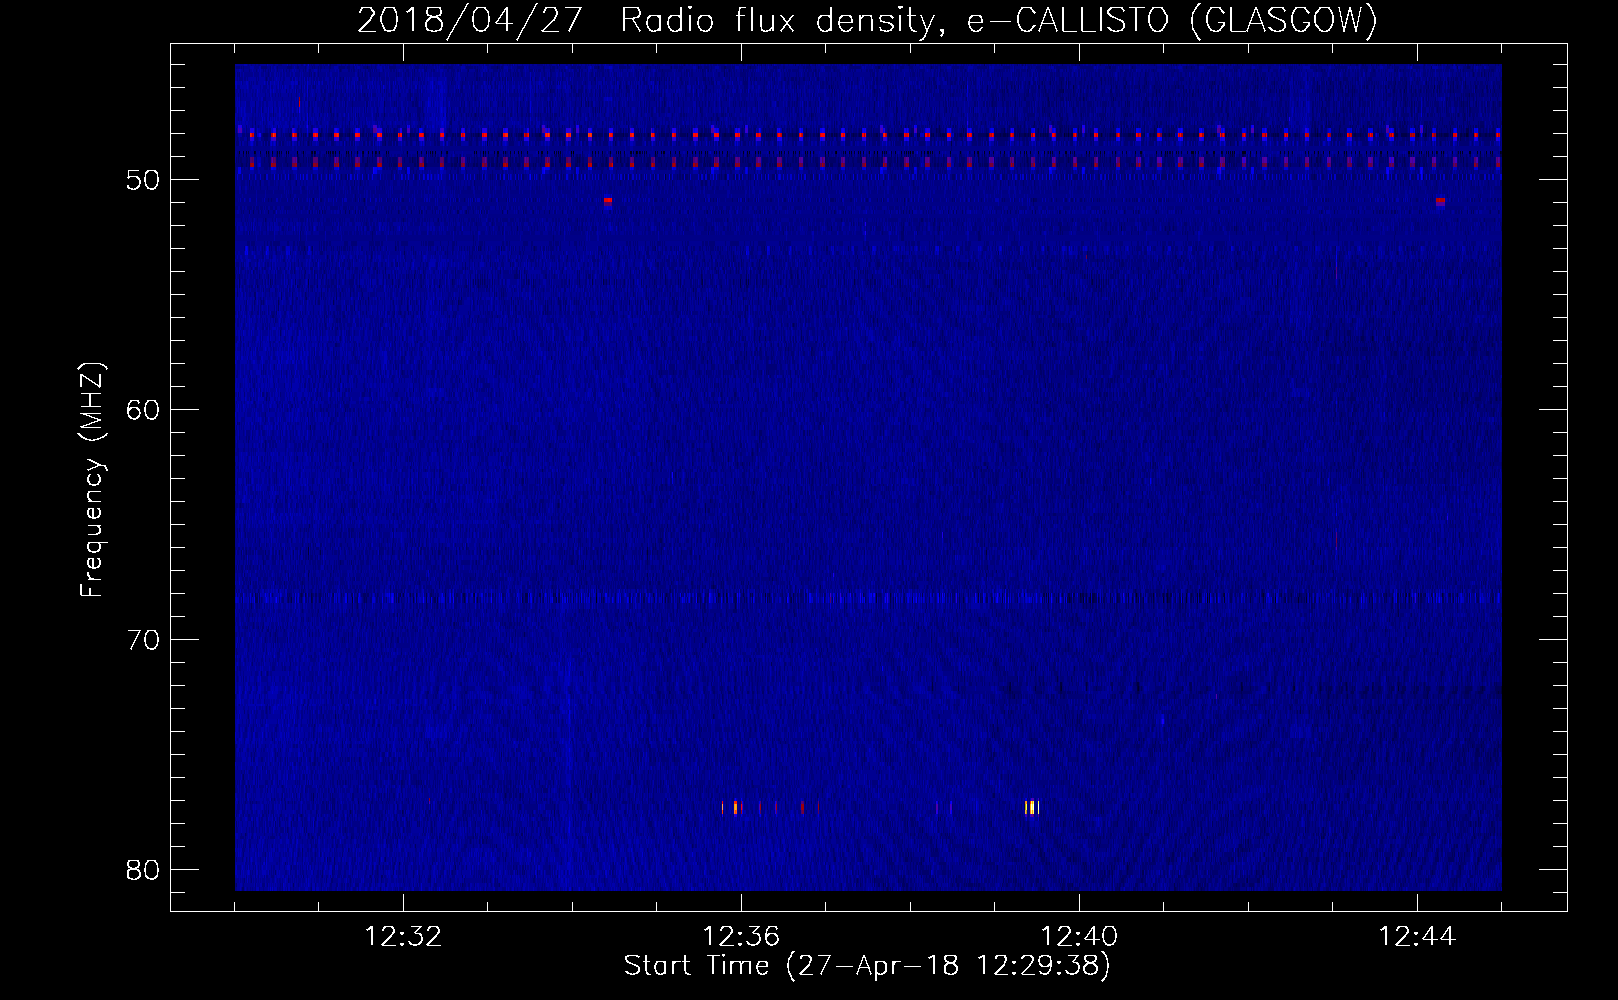Viewport: 1618px width, 1000px height.
Task: Click the 12:40 time tick label
Action: coord(1079,937)
